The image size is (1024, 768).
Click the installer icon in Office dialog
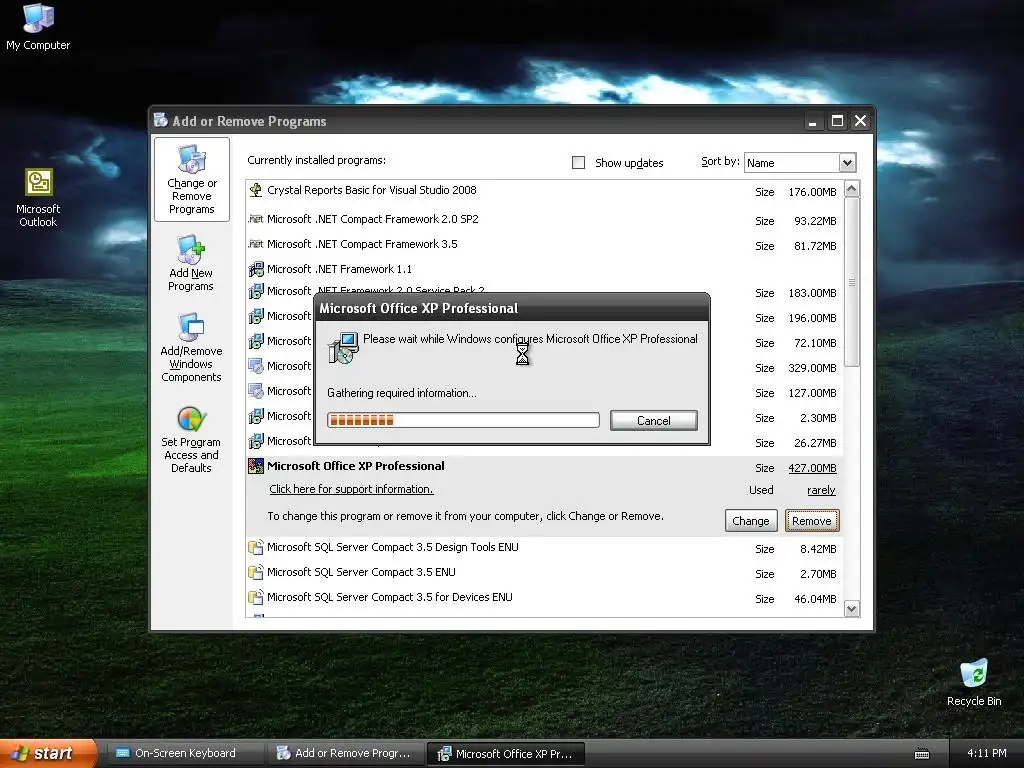tap(344, 347)
